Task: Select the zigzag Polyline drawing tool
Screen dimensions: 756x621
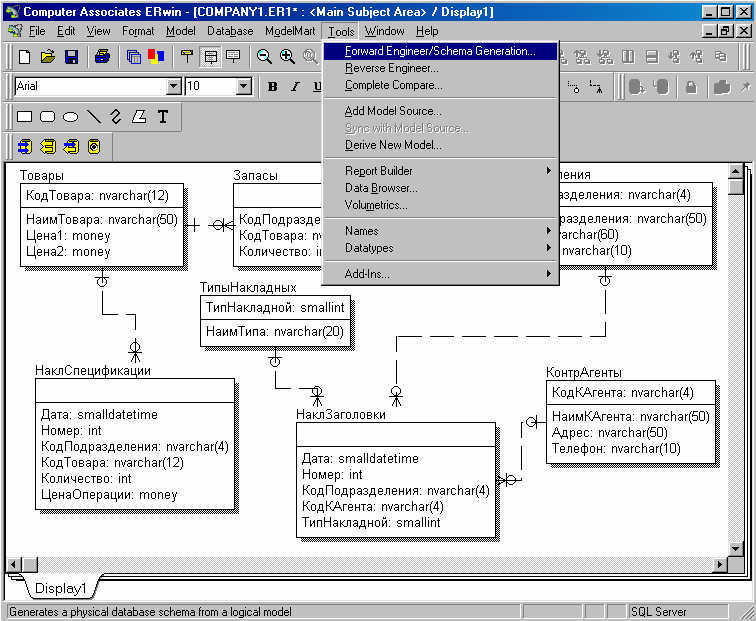Action: 116,117
